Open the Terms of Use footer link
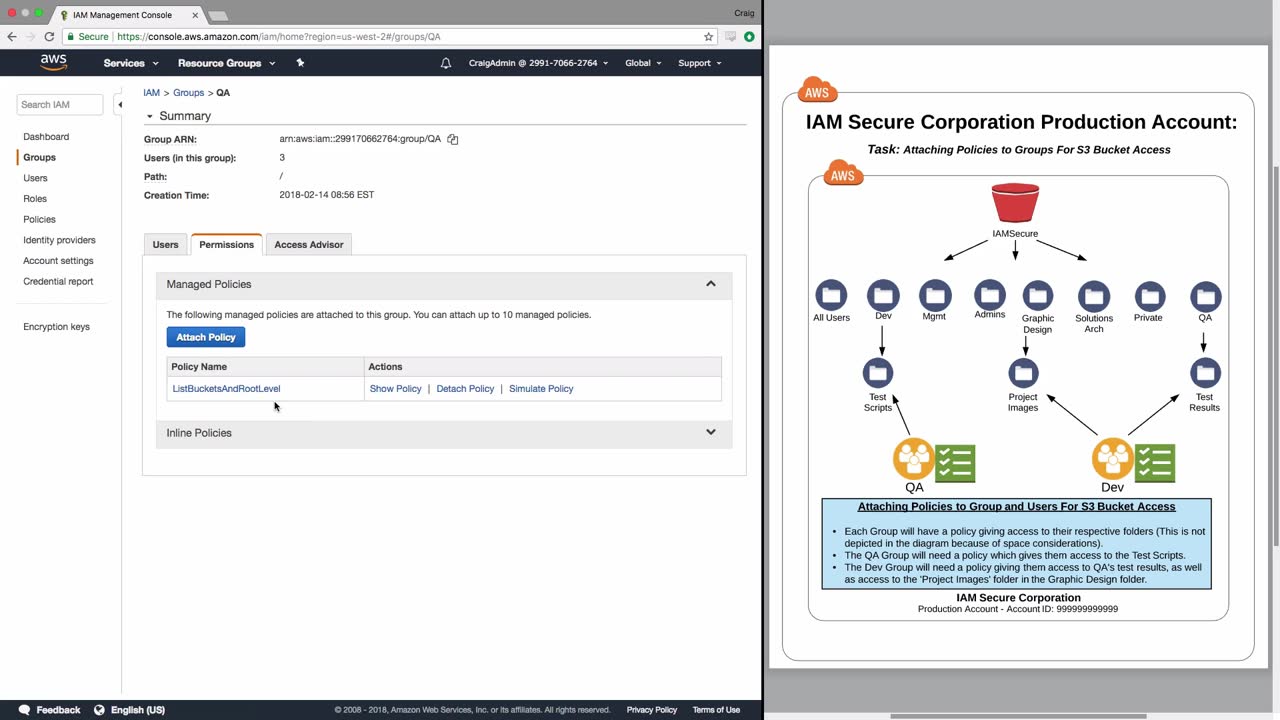 716,710
